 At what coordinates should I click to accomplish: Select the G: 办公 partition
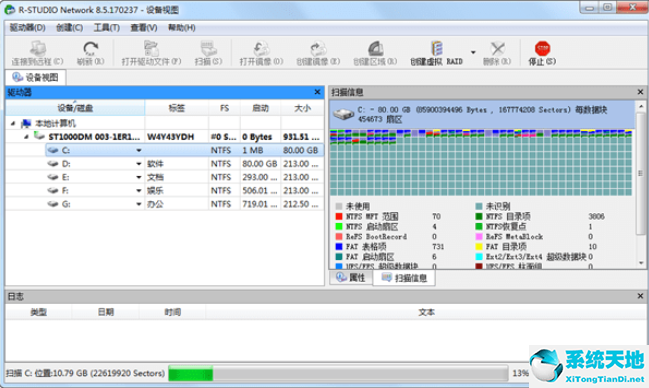[184, 204]
